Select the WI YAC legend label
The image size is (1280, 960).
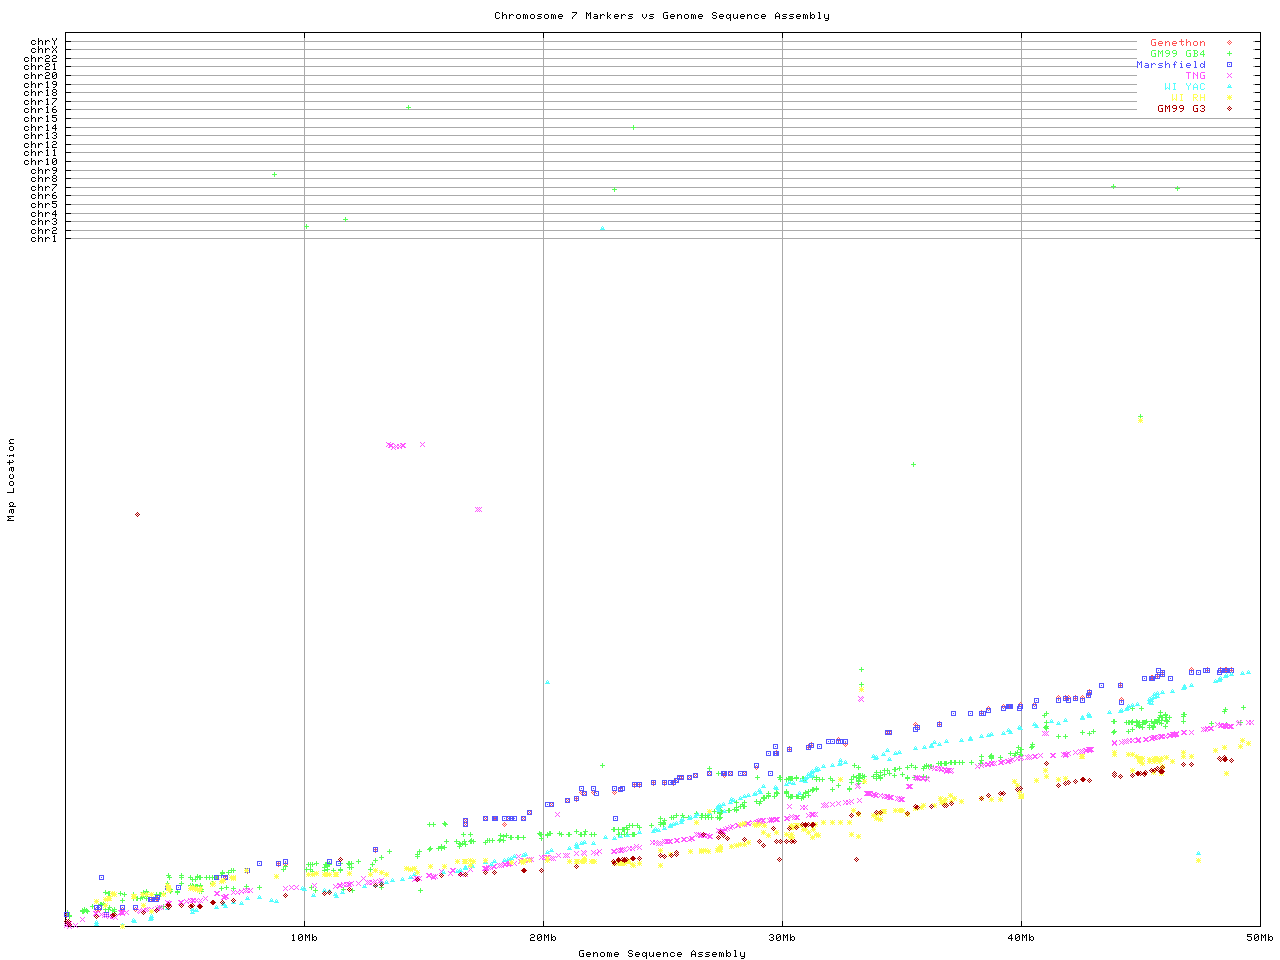point(1184,87)
